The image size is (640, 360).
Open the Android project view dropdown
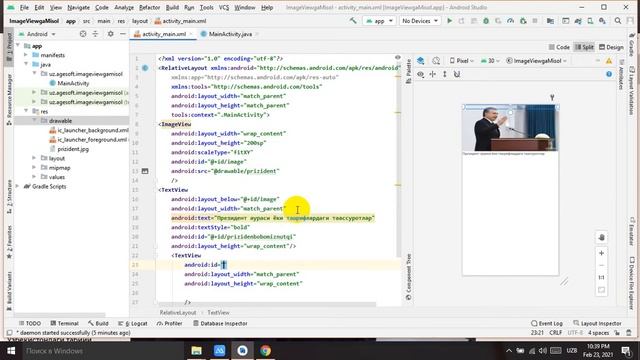[x=37, y=34]
